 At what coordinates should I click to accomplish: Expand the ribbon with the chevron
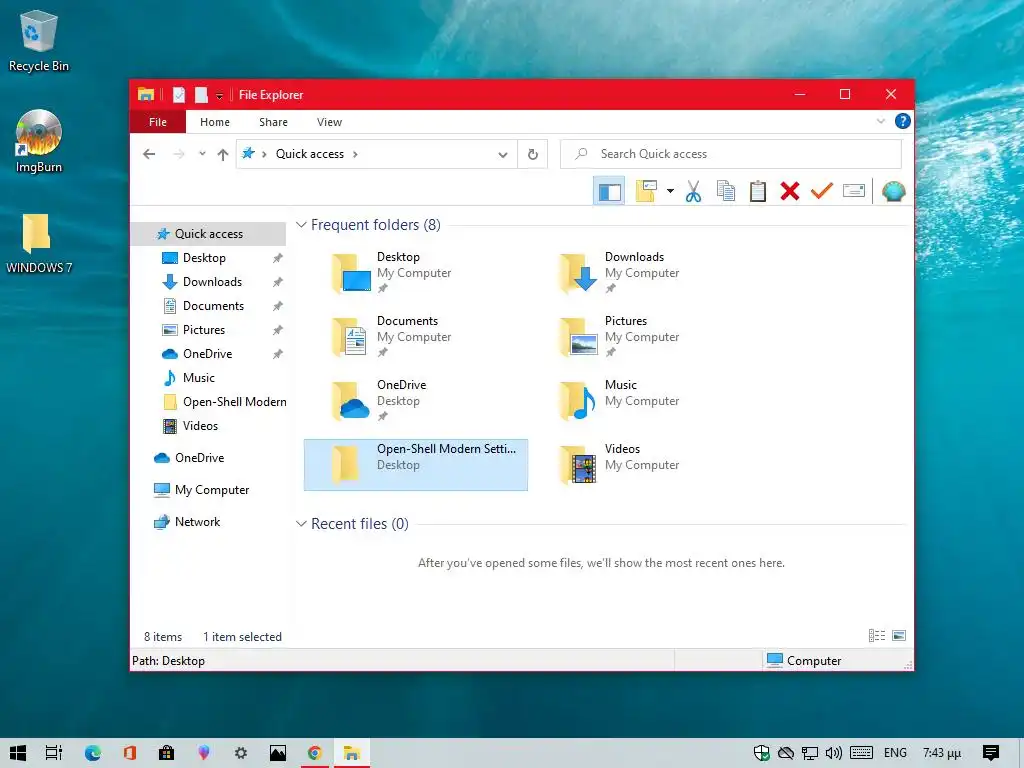coord(880,121)
